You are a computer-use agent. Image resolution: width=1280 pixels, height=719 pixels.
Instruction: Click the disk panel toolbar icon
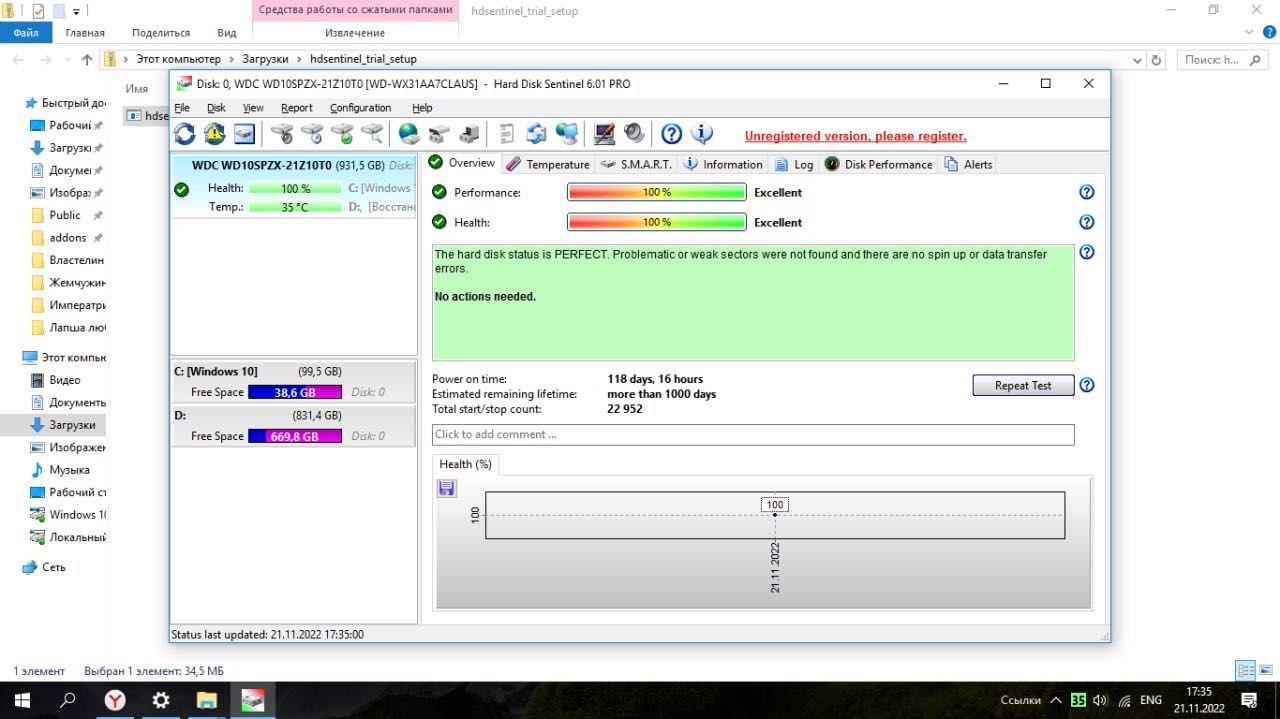(x=244, y=134)
